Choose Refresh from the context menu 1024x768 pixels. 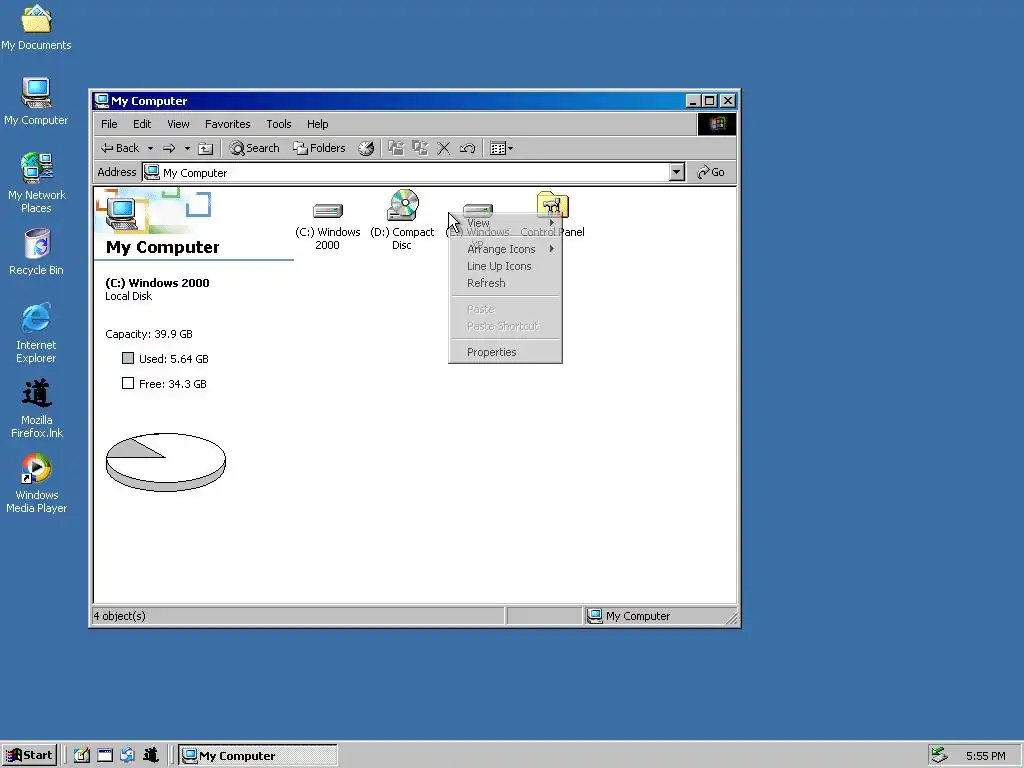[505, 283]
